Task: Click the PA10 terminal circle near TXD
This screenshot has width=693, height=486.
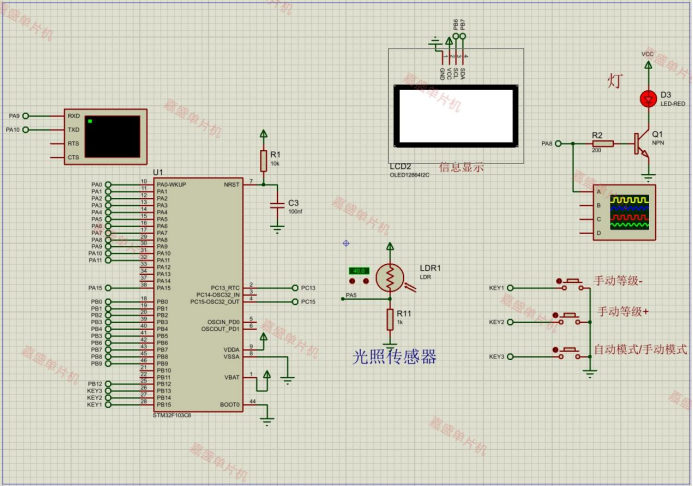Action: tap(26, 129)
